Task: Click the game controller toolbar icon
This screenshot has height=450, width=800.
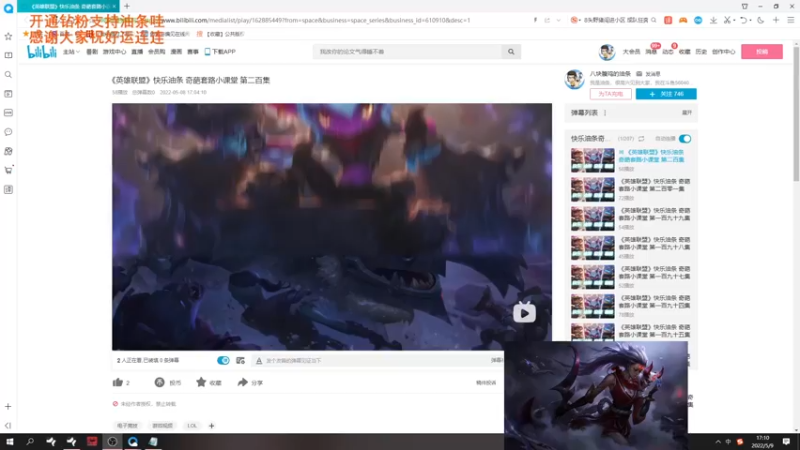Action: coord(683,20)
